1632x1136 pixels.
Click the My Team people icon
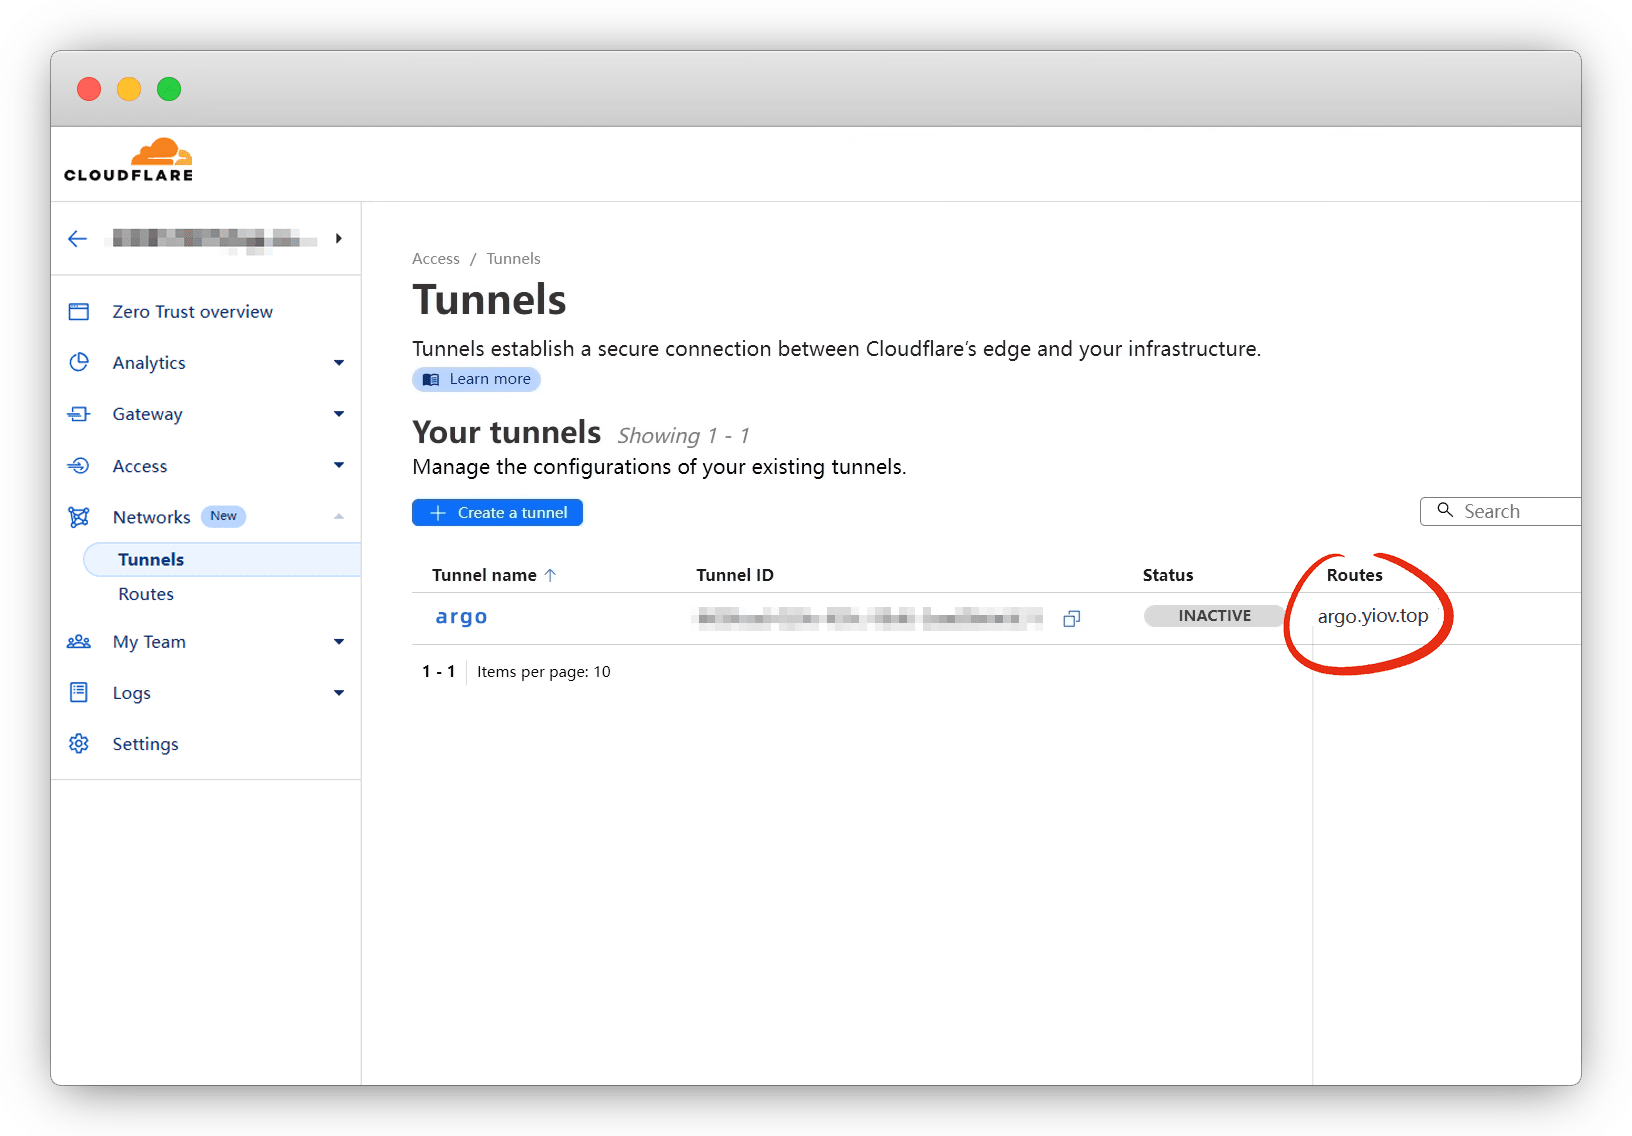point(79,642)
